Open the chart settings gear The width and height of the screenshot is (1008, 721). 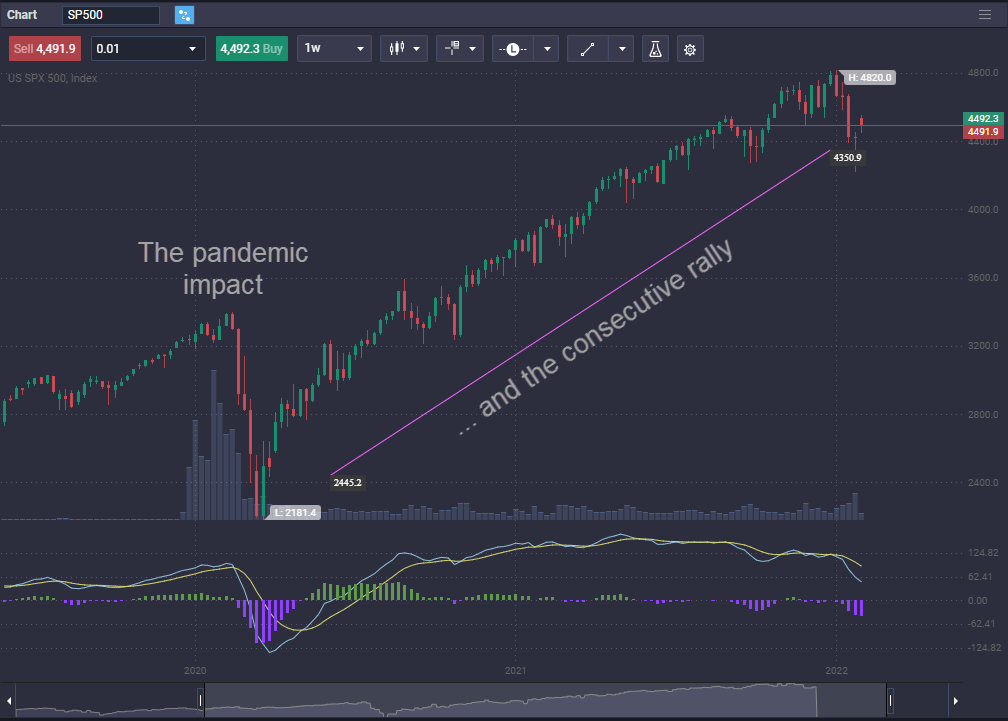(690, 48)
